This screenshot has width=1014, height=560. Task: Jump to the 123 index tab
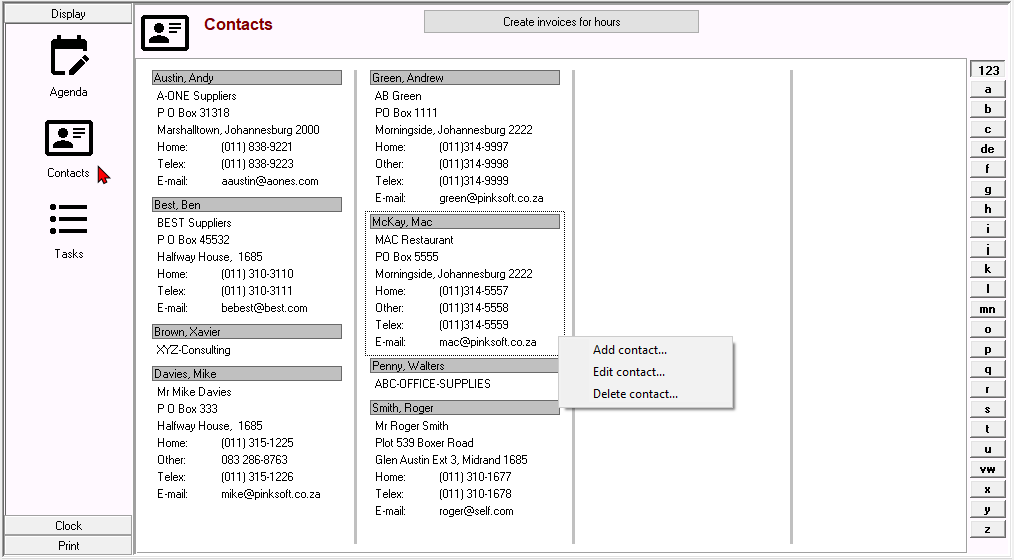coord(987,70)
